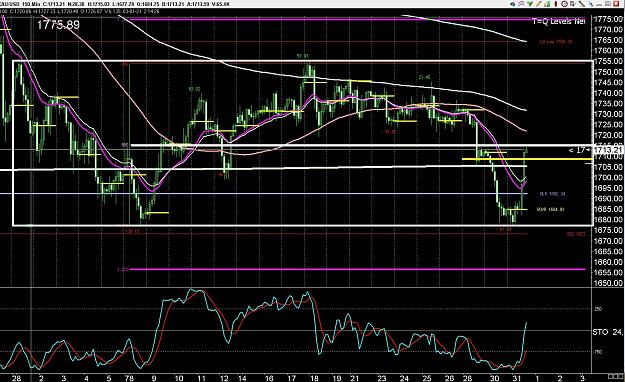Click the 1680.00 price axis label
Image resolution: width=625 pixels, height=382 pixels.
pyautogui.click(x=608, y=220)
